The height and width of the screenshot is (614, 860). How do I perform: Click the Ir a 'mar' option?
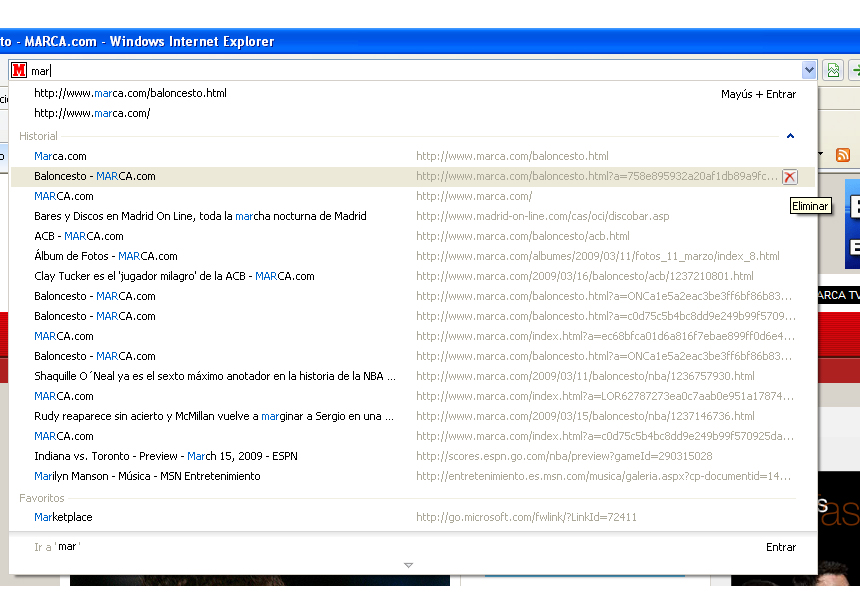point(57,547)
